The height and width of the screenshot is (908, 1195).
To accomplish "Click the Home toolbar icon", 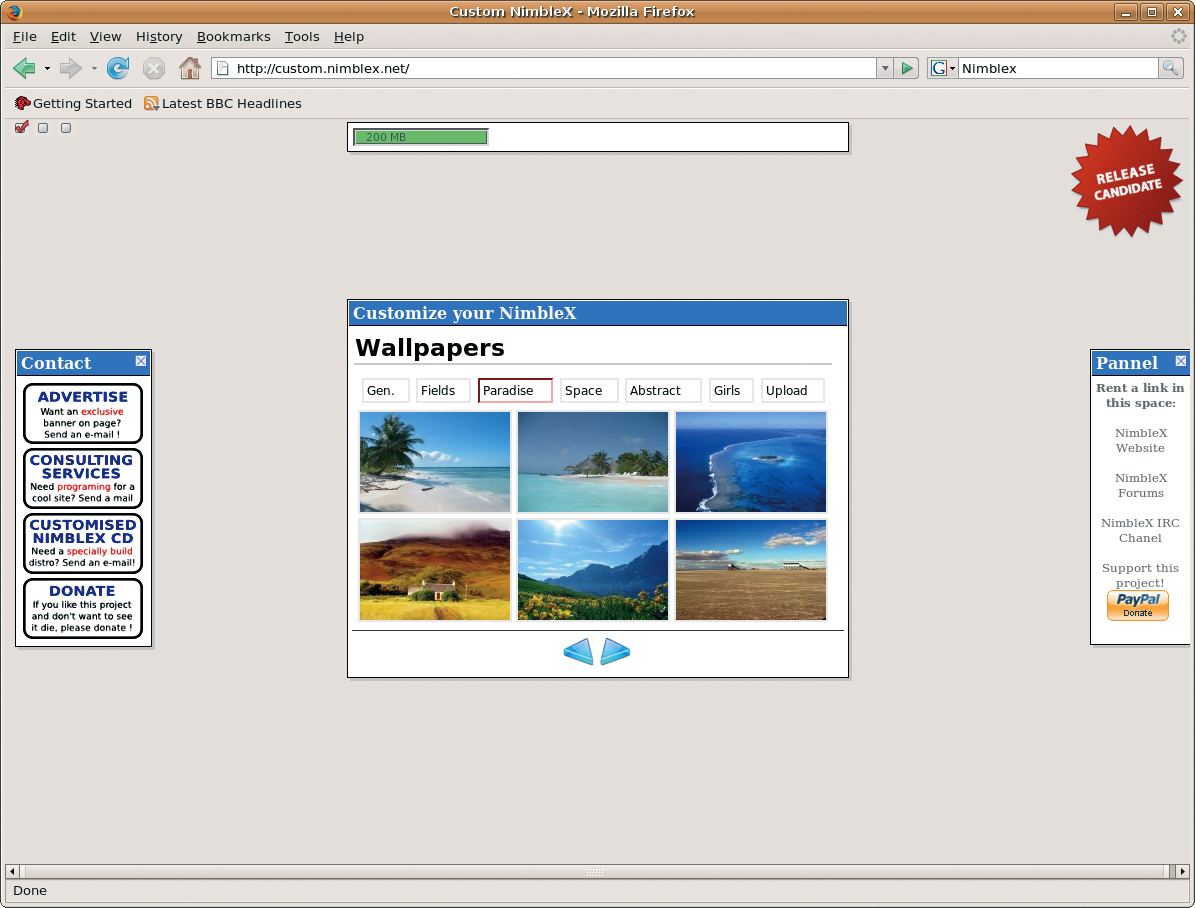I will (x=189, y=68).
